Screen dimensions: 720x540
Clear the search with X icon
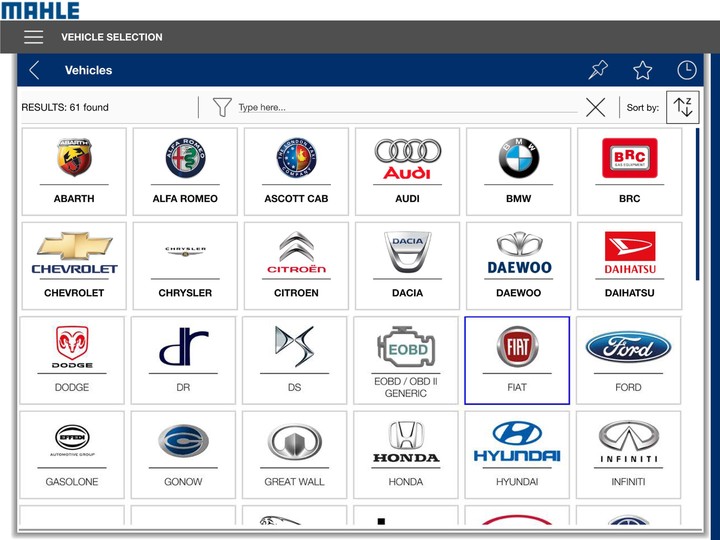click(x=595, y=107)
